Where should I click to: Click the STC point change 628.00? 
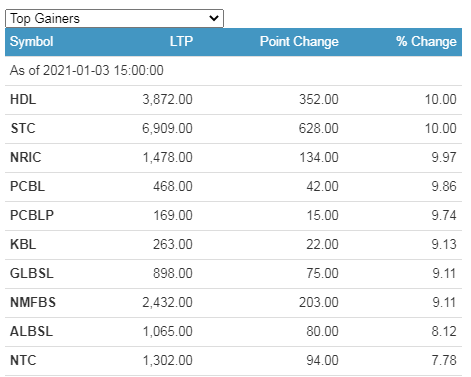pyautogui.click(x=318, y=128)
